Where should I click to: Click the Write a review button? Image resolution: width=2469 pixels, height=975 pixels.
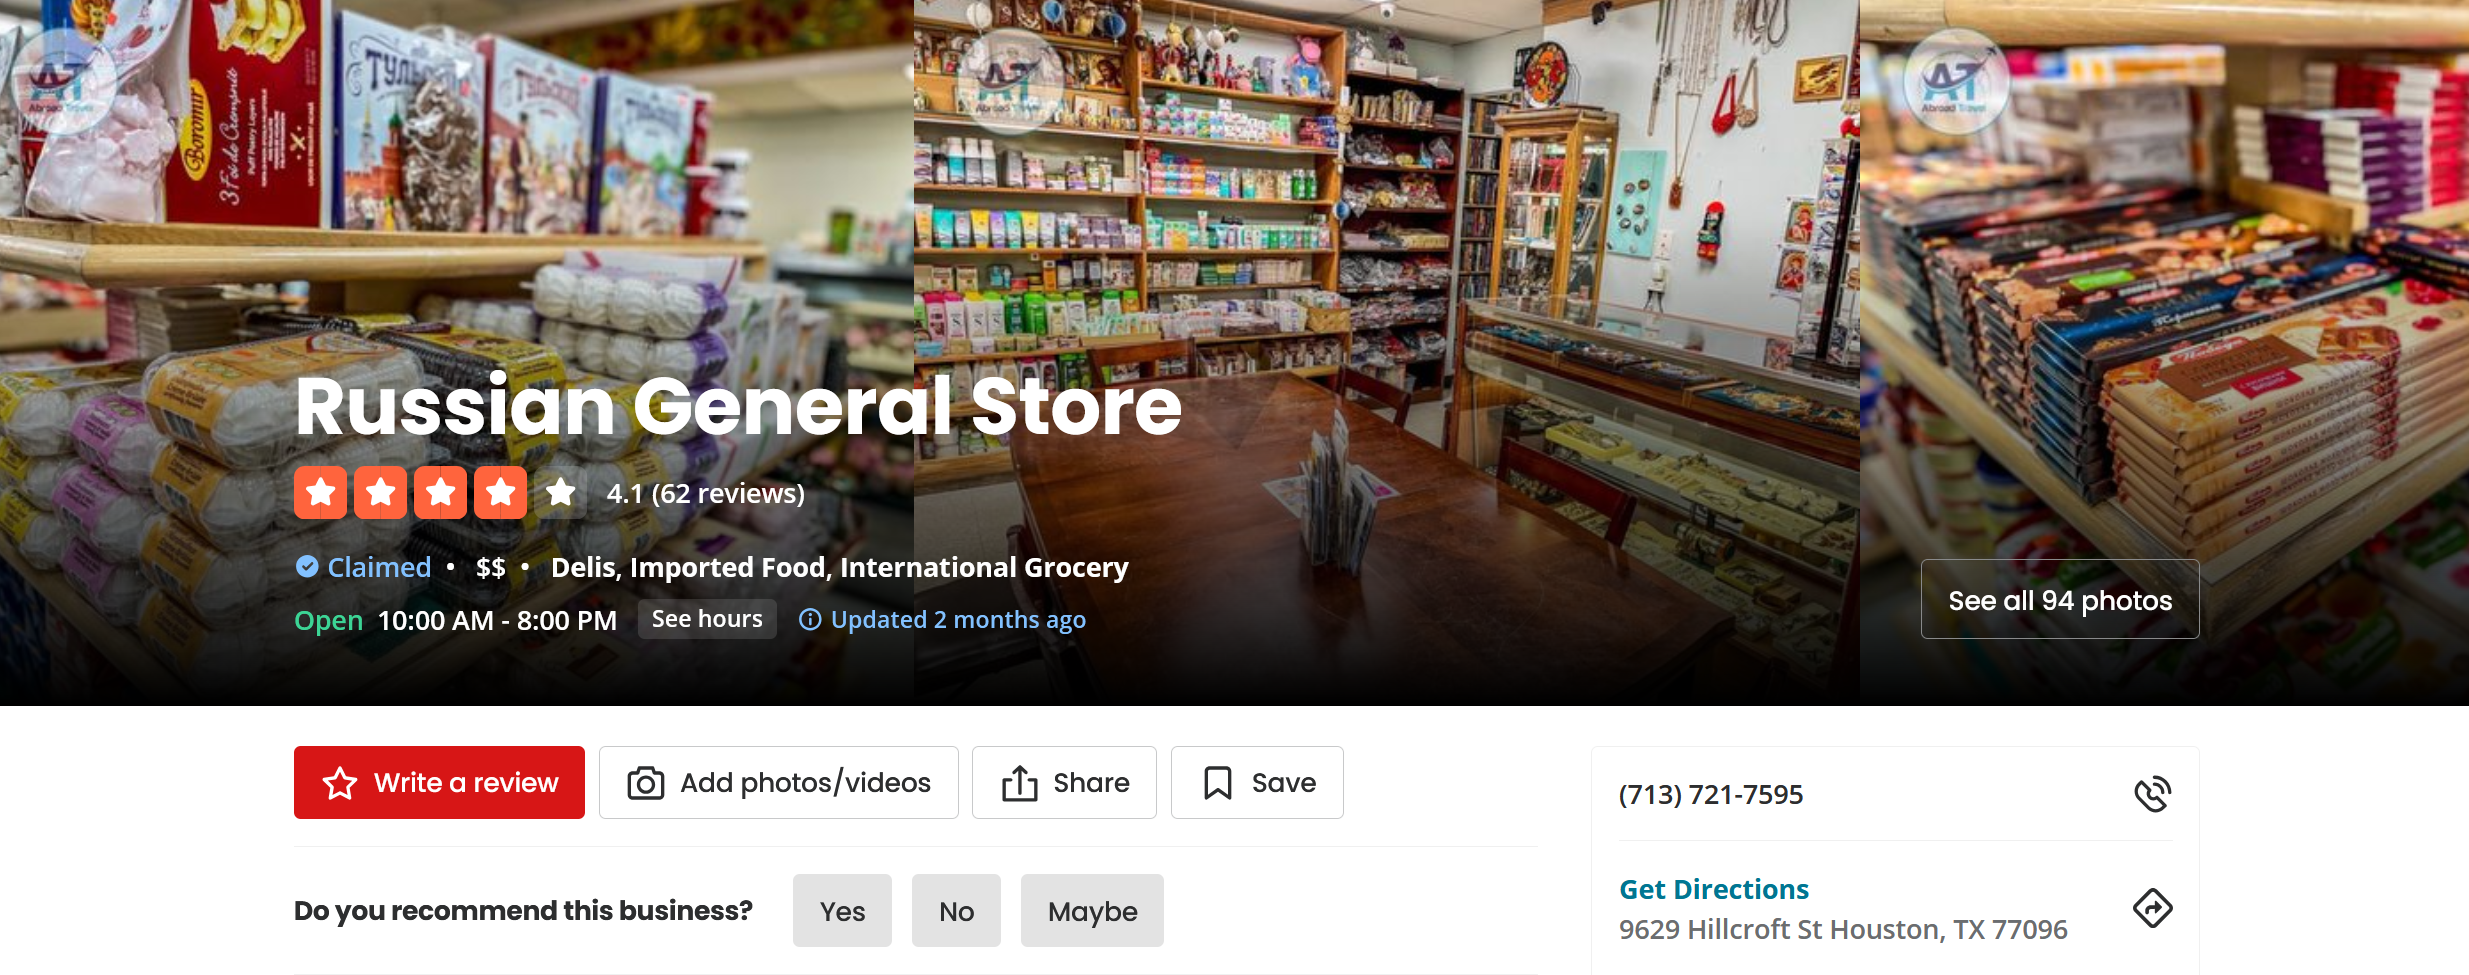click(439, 783)
